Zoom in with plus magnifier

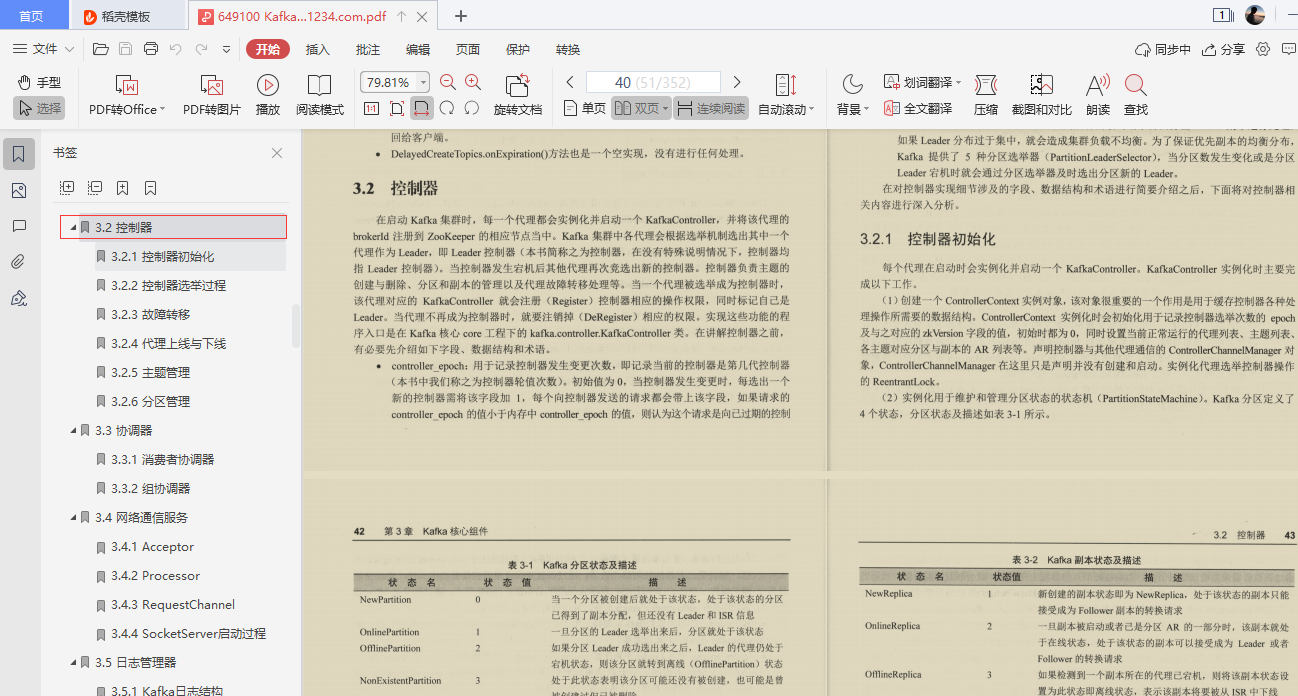tap(473, 82)
